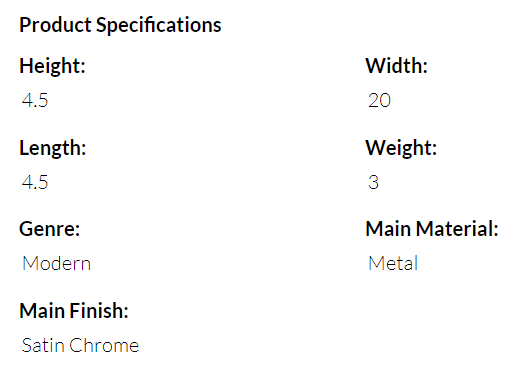The height and width of the screenshot is (368, 513).
Task: Click the Modern genre value
Action: tap(56, 263)
